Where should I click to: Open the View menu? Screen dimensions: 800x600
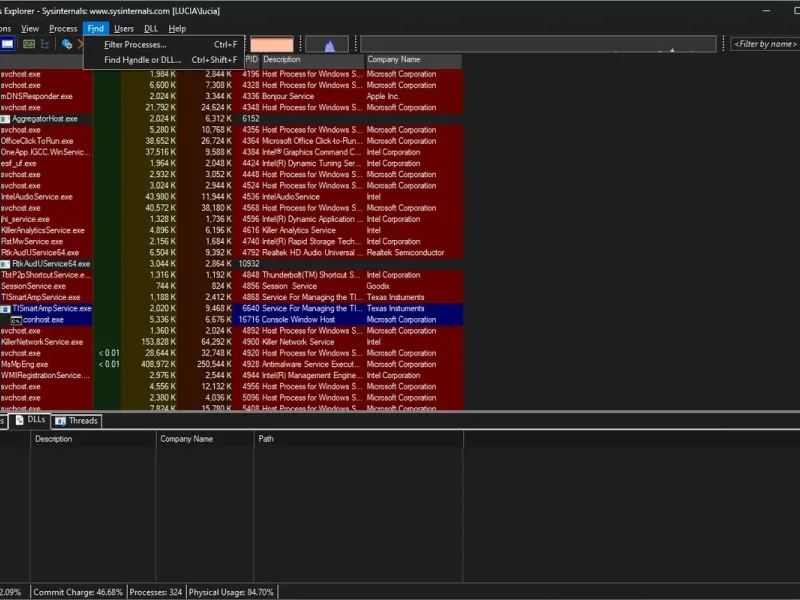pos(30,29)
